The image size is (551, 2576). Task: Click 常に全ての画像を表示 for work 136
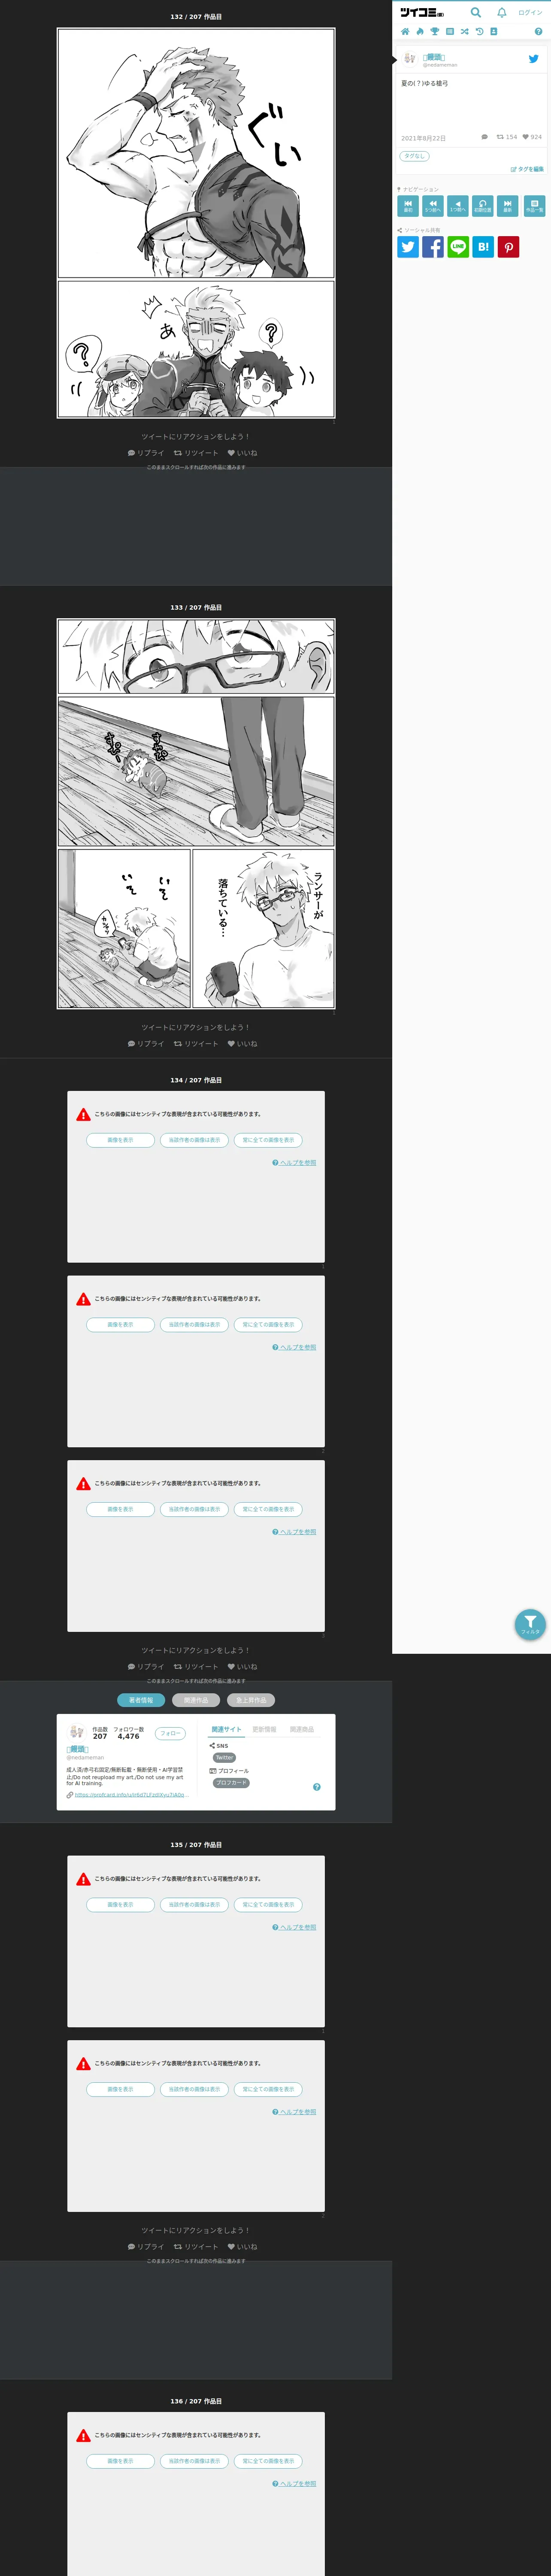pyautogui.click(x=268, y=2460)
